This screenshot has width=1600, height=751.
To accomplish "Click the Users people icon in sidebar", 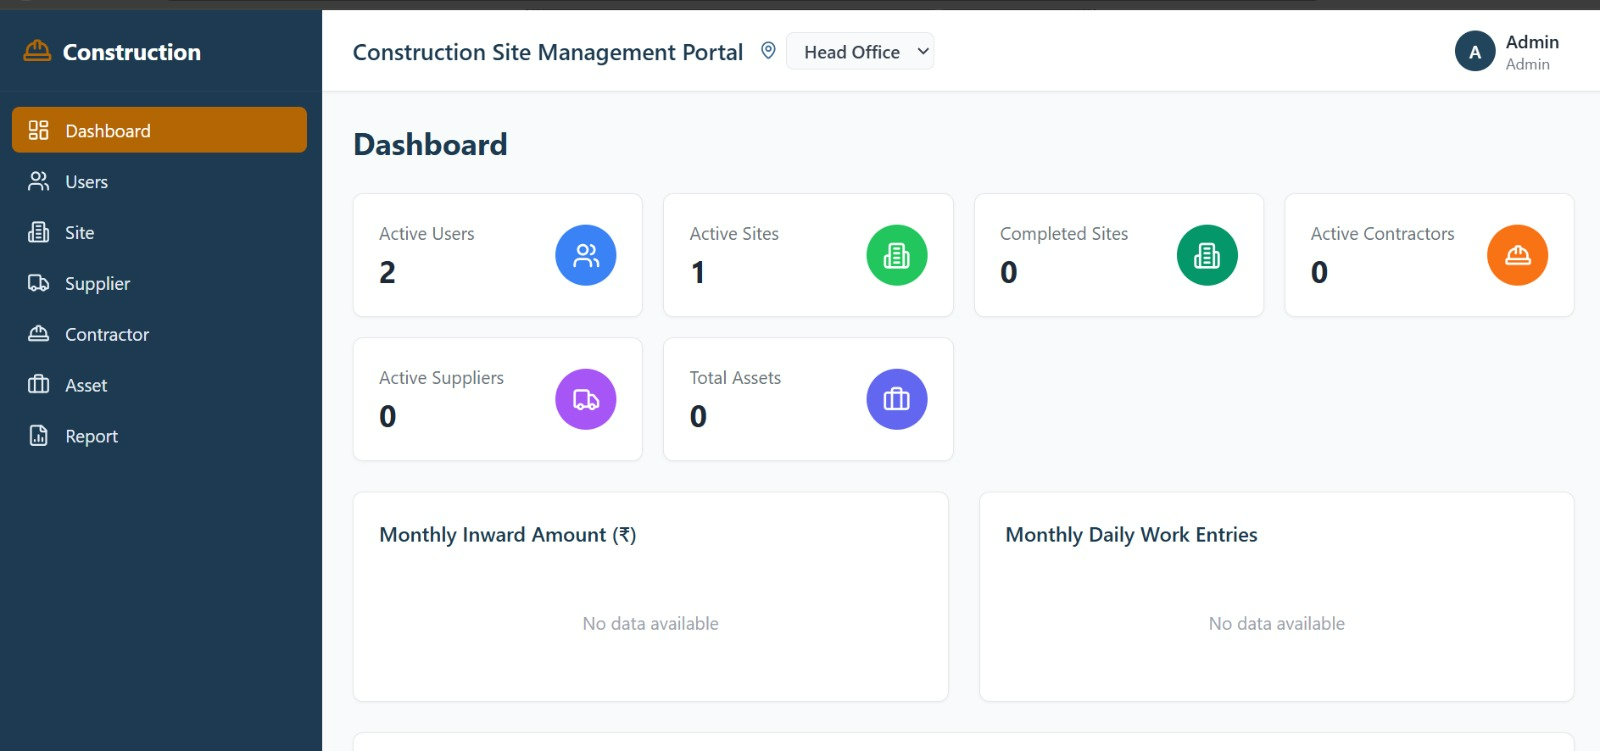I will (38, 181).
